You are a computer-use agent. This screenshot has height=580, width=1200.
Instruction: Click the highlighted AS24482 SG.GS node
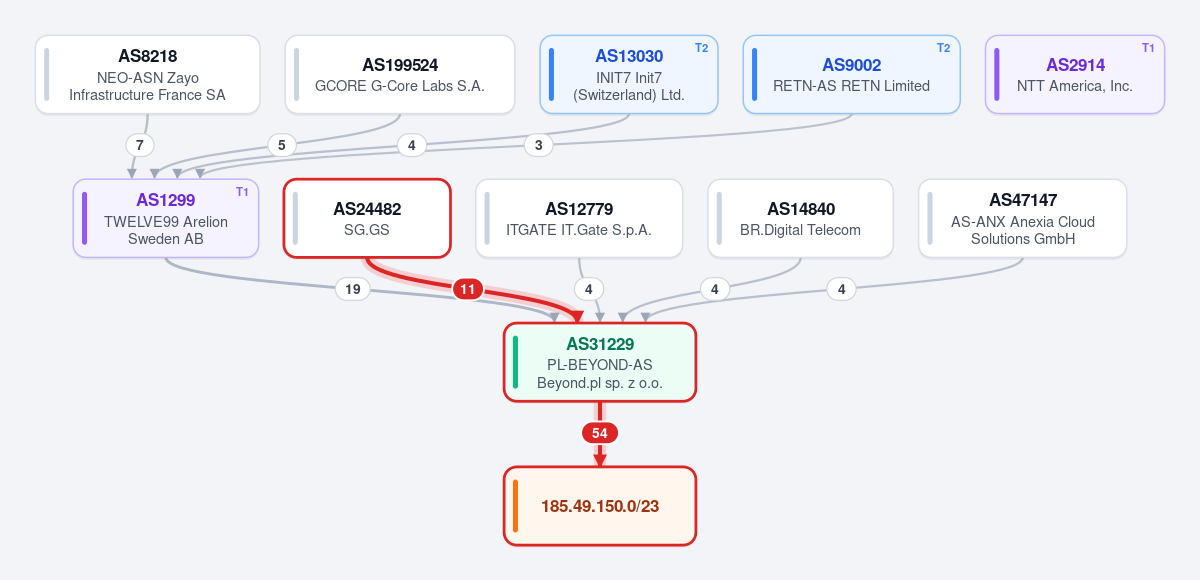367,218
